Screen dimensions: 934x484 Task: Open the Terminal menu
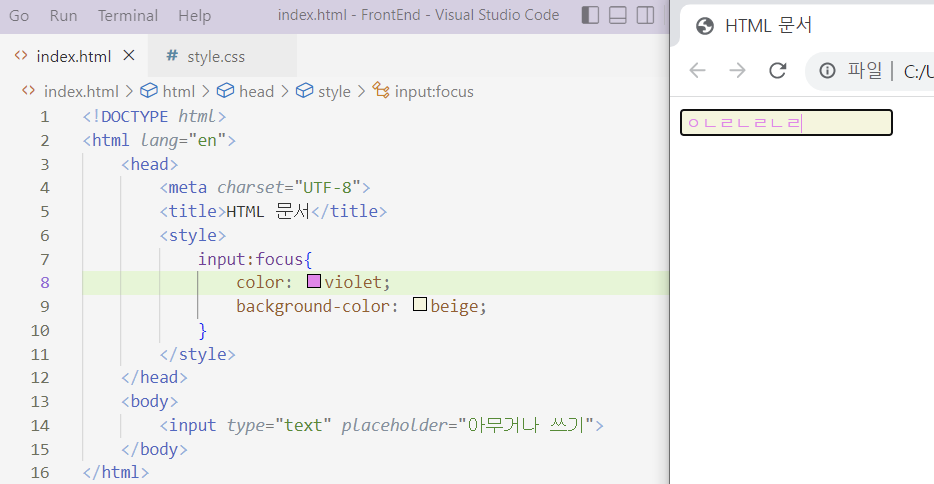[128, 15]
